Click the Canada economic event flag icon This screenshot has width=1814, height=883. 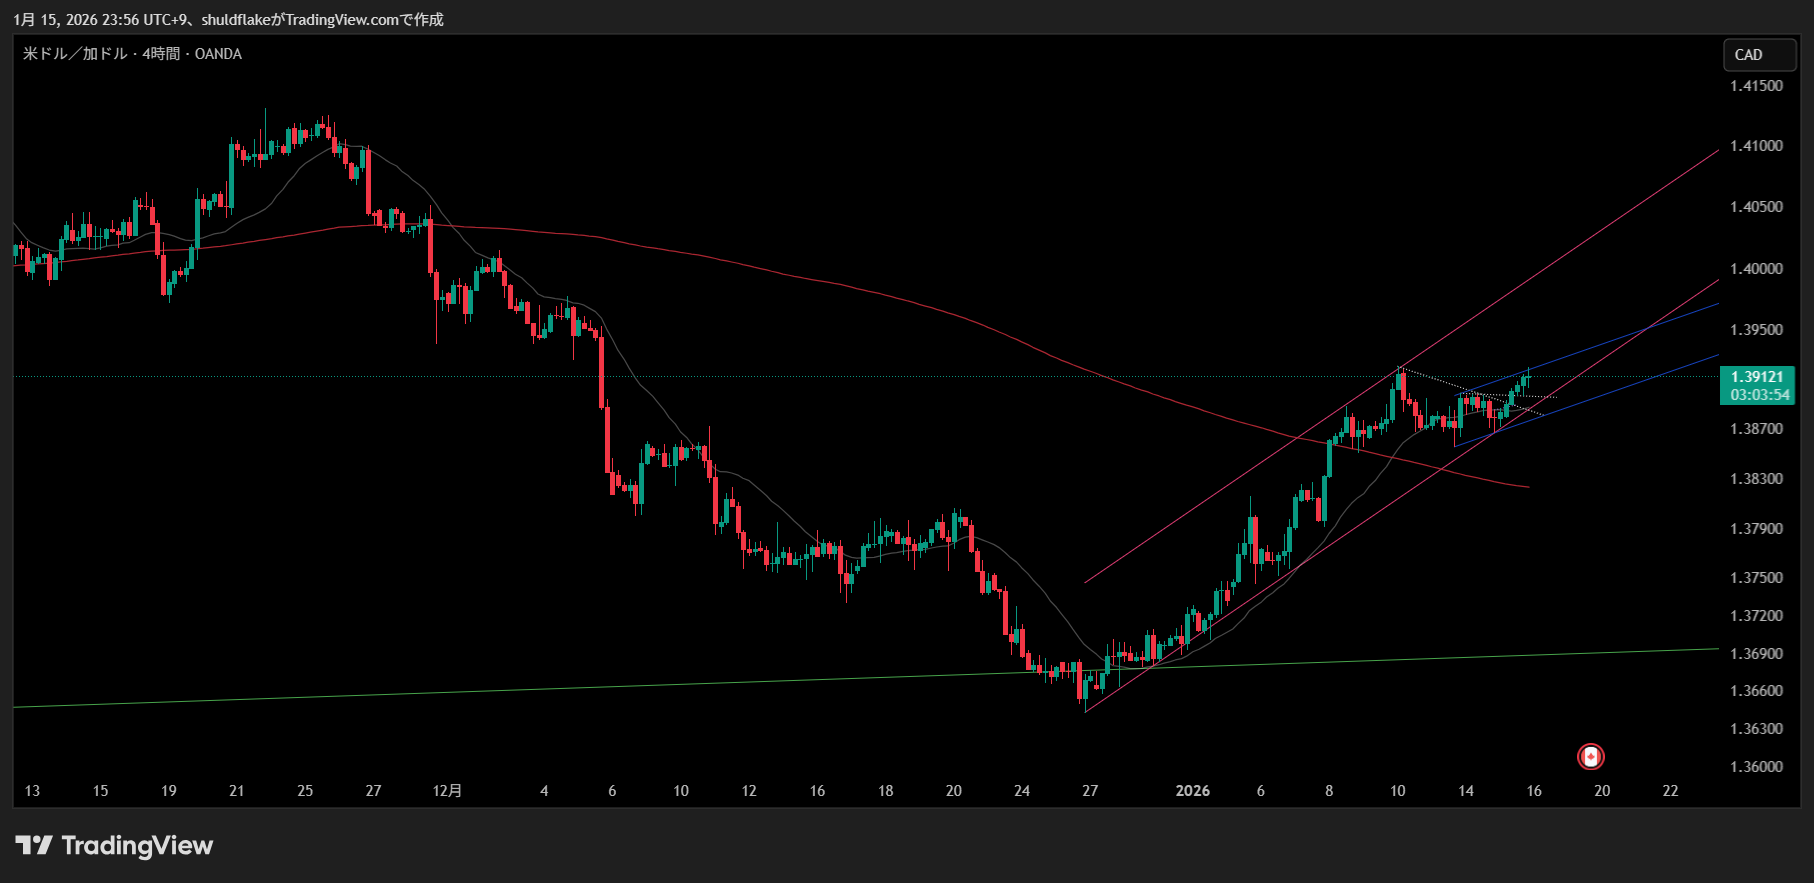(x=1590, y=757)
